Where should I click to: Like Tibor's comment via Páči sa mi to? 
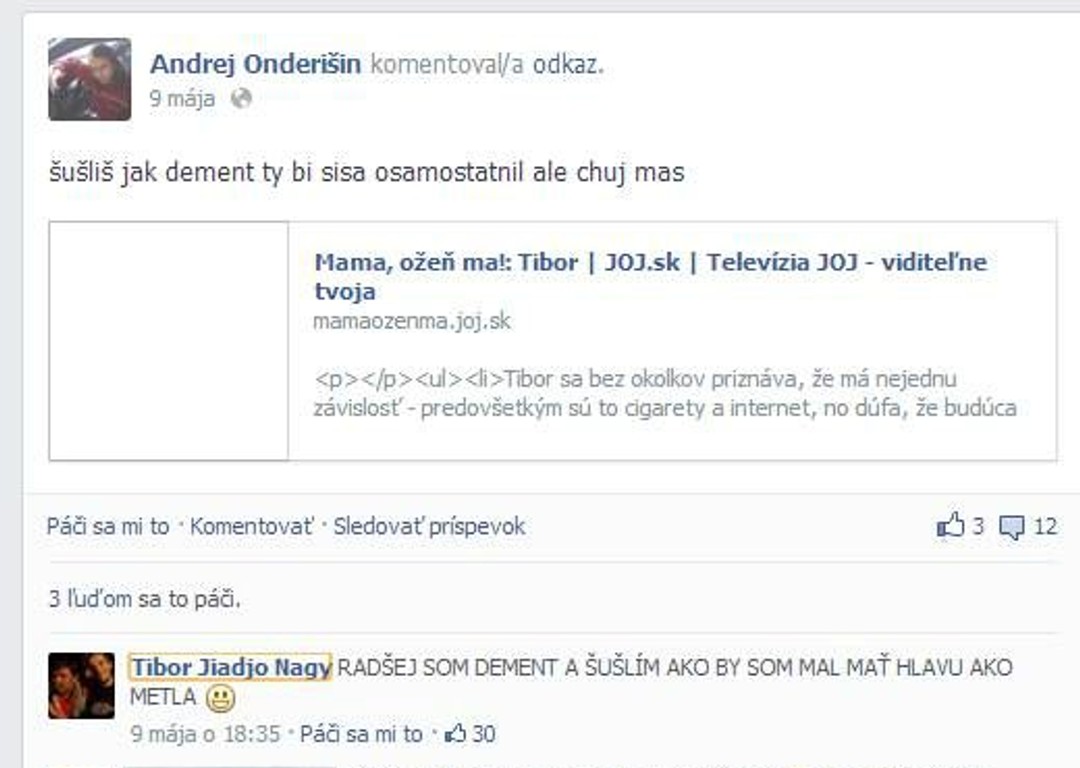pyautogui.click(x=361, y=734)
